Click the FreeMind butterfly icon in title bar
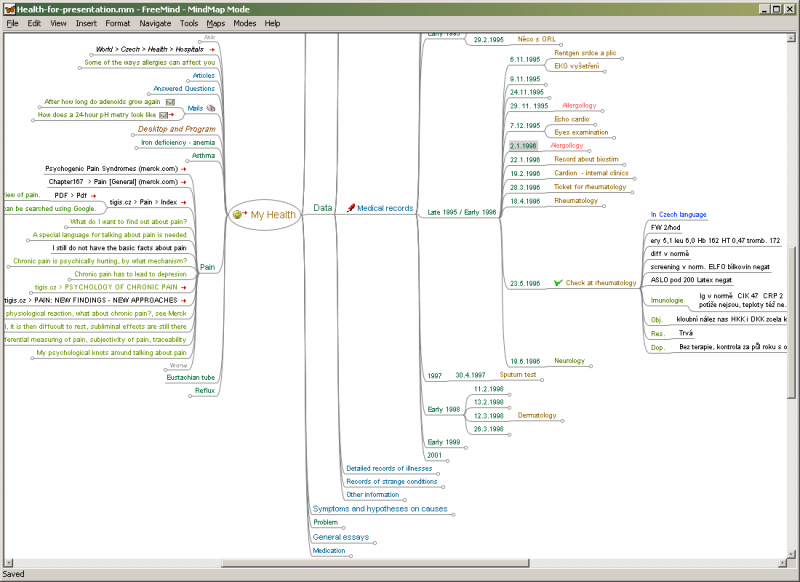The height and width of the screenshot is (582, 800). [9, 8]
